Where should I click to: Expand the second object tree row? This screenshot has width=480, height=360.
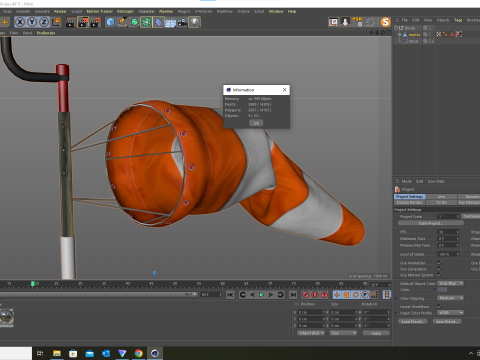(400, 34)
